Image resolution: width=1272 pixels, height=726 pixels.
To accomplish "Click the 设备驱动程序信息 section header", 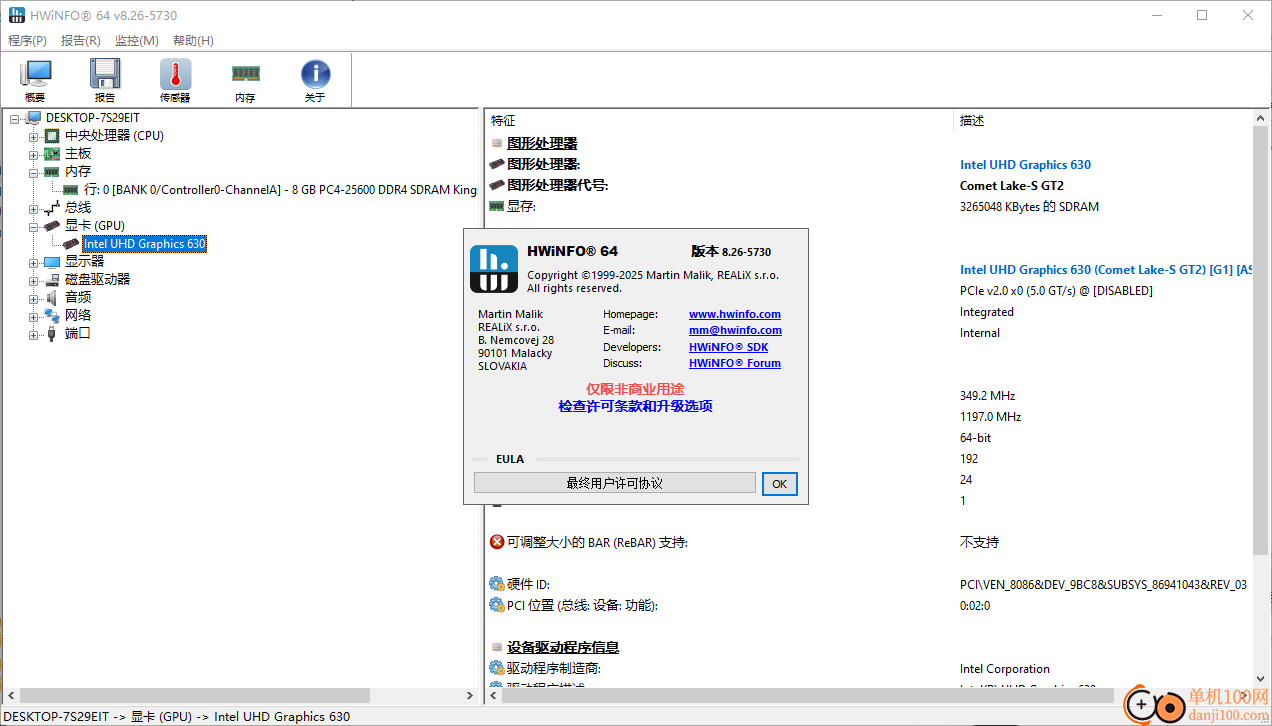I will [x=563, y=647].
